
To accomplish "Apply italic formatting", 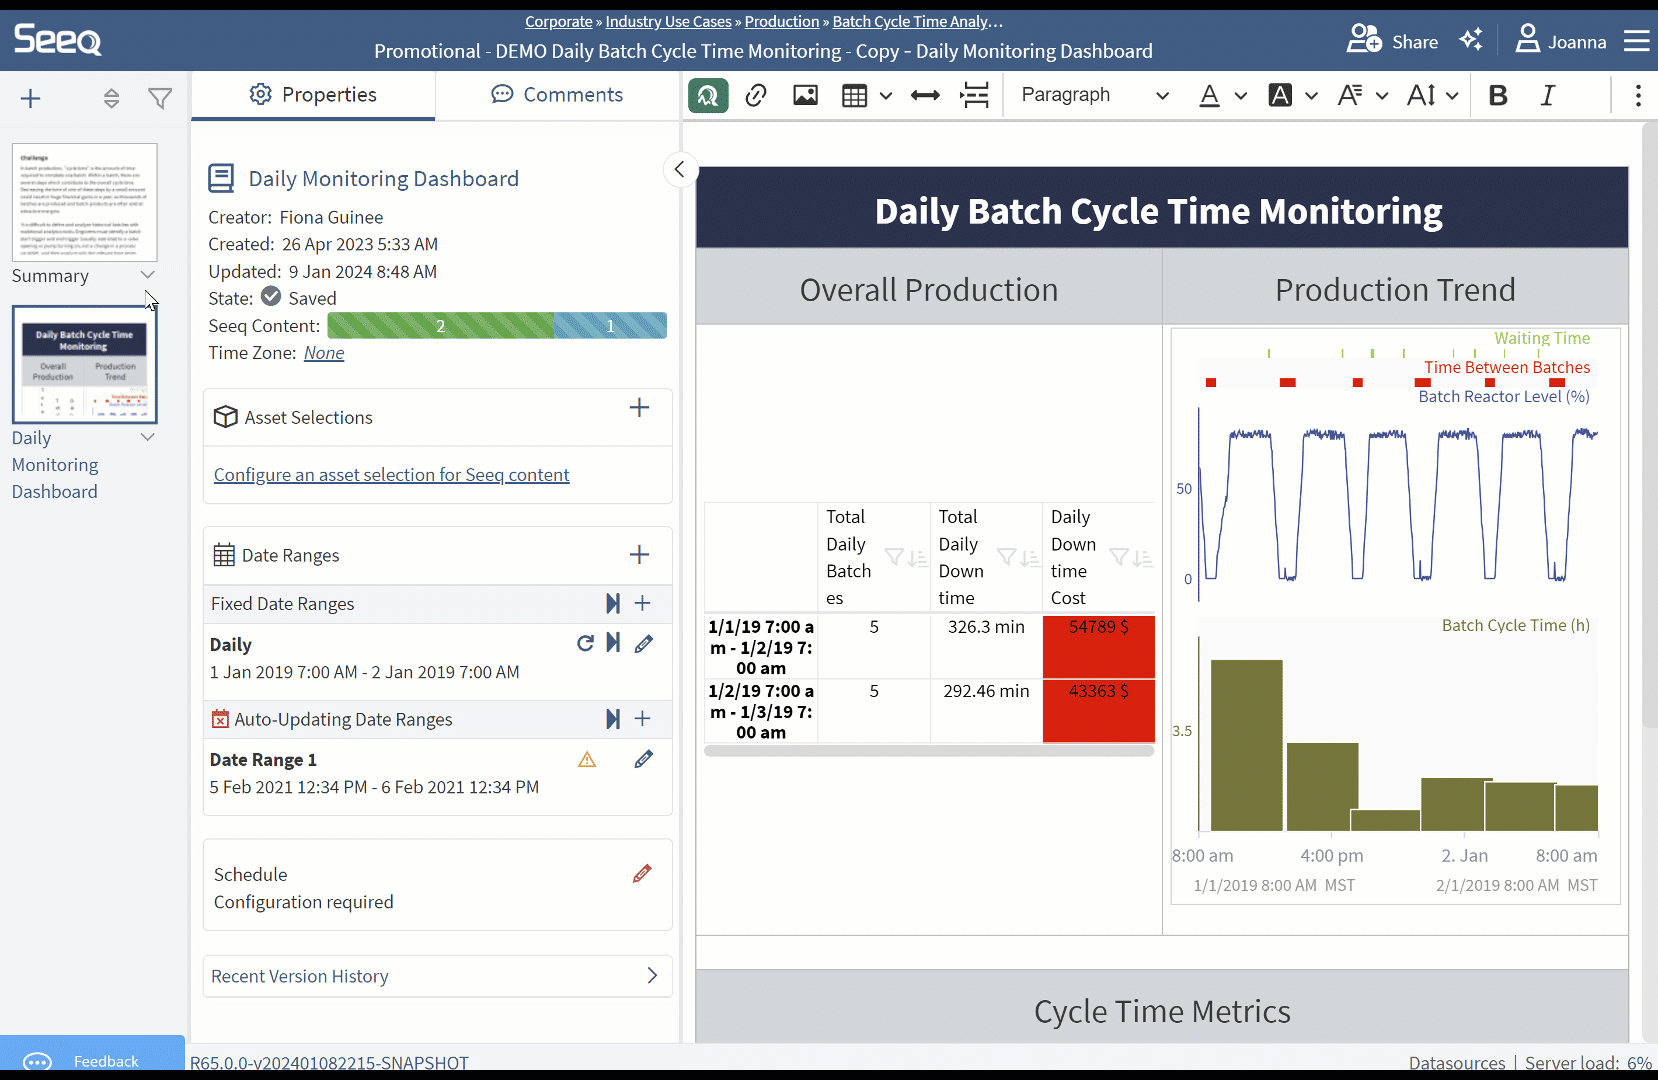I will pos(1548,95).
